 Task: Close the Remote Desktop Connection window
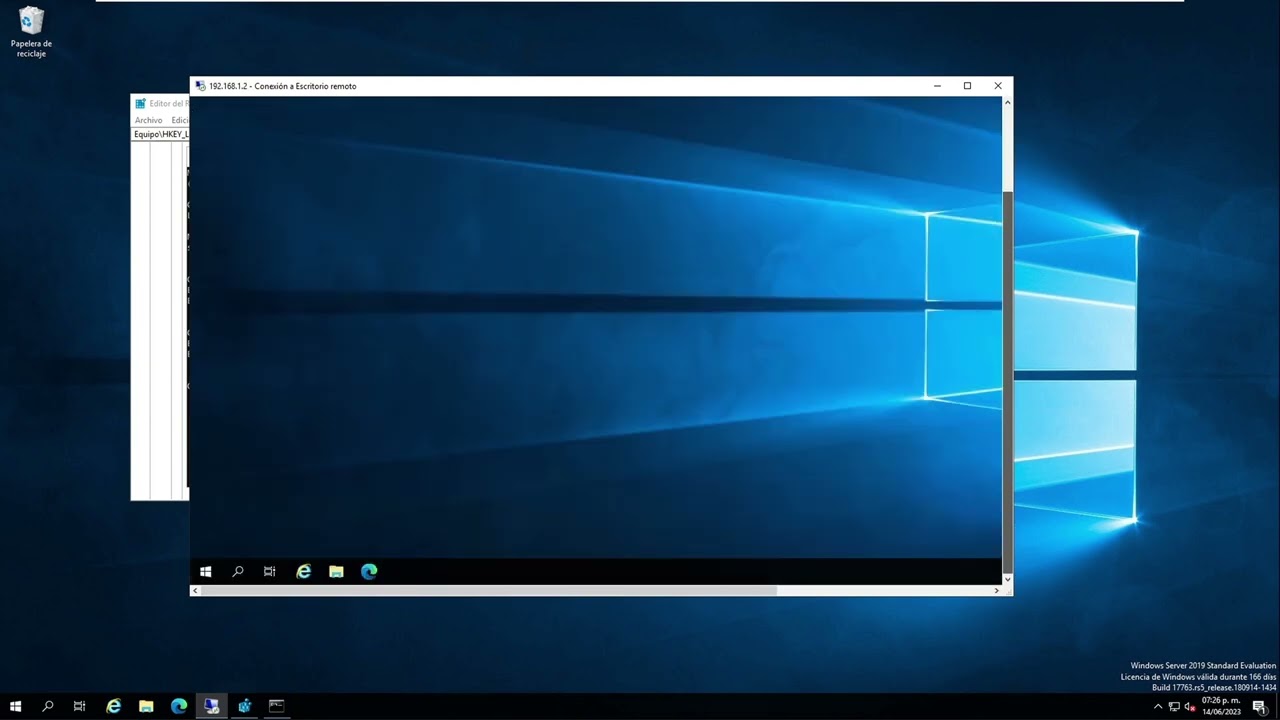(997, 86)
